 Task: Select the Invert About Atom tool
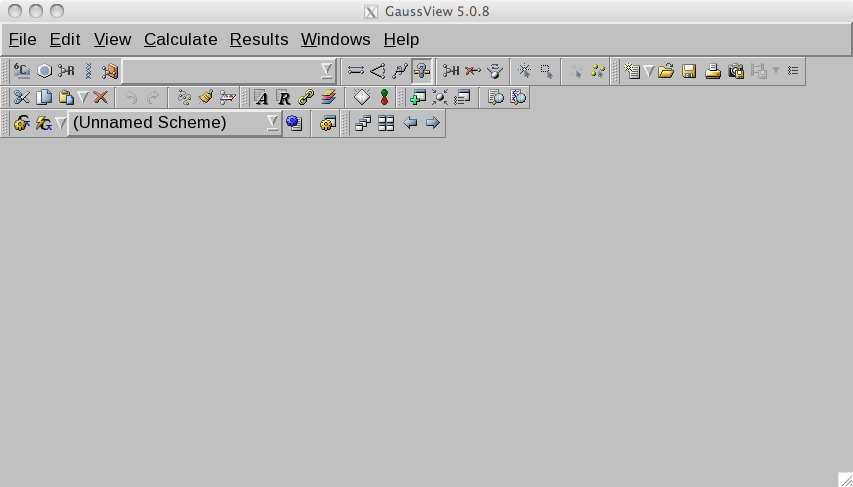(x=495, y=71)
